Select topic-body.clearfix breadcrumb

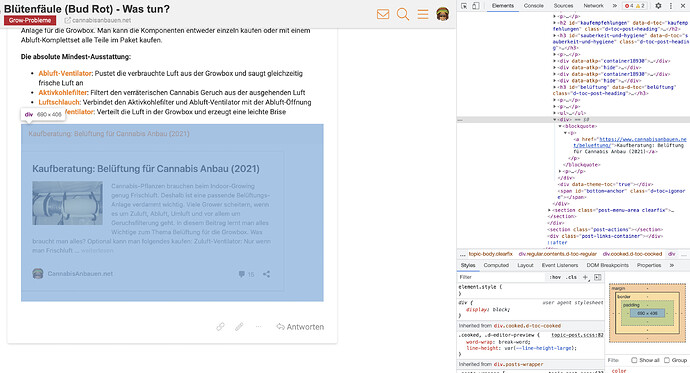click(490, 254)
